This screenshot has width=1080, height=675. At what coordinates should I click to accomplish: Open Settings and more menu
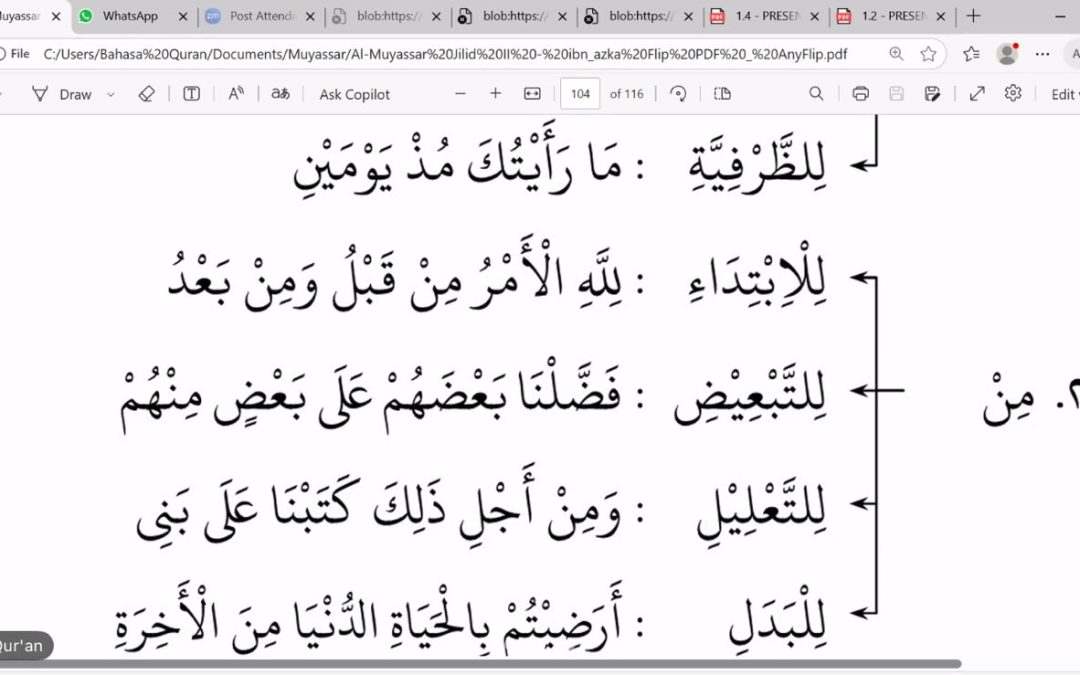coord(1043,54)
